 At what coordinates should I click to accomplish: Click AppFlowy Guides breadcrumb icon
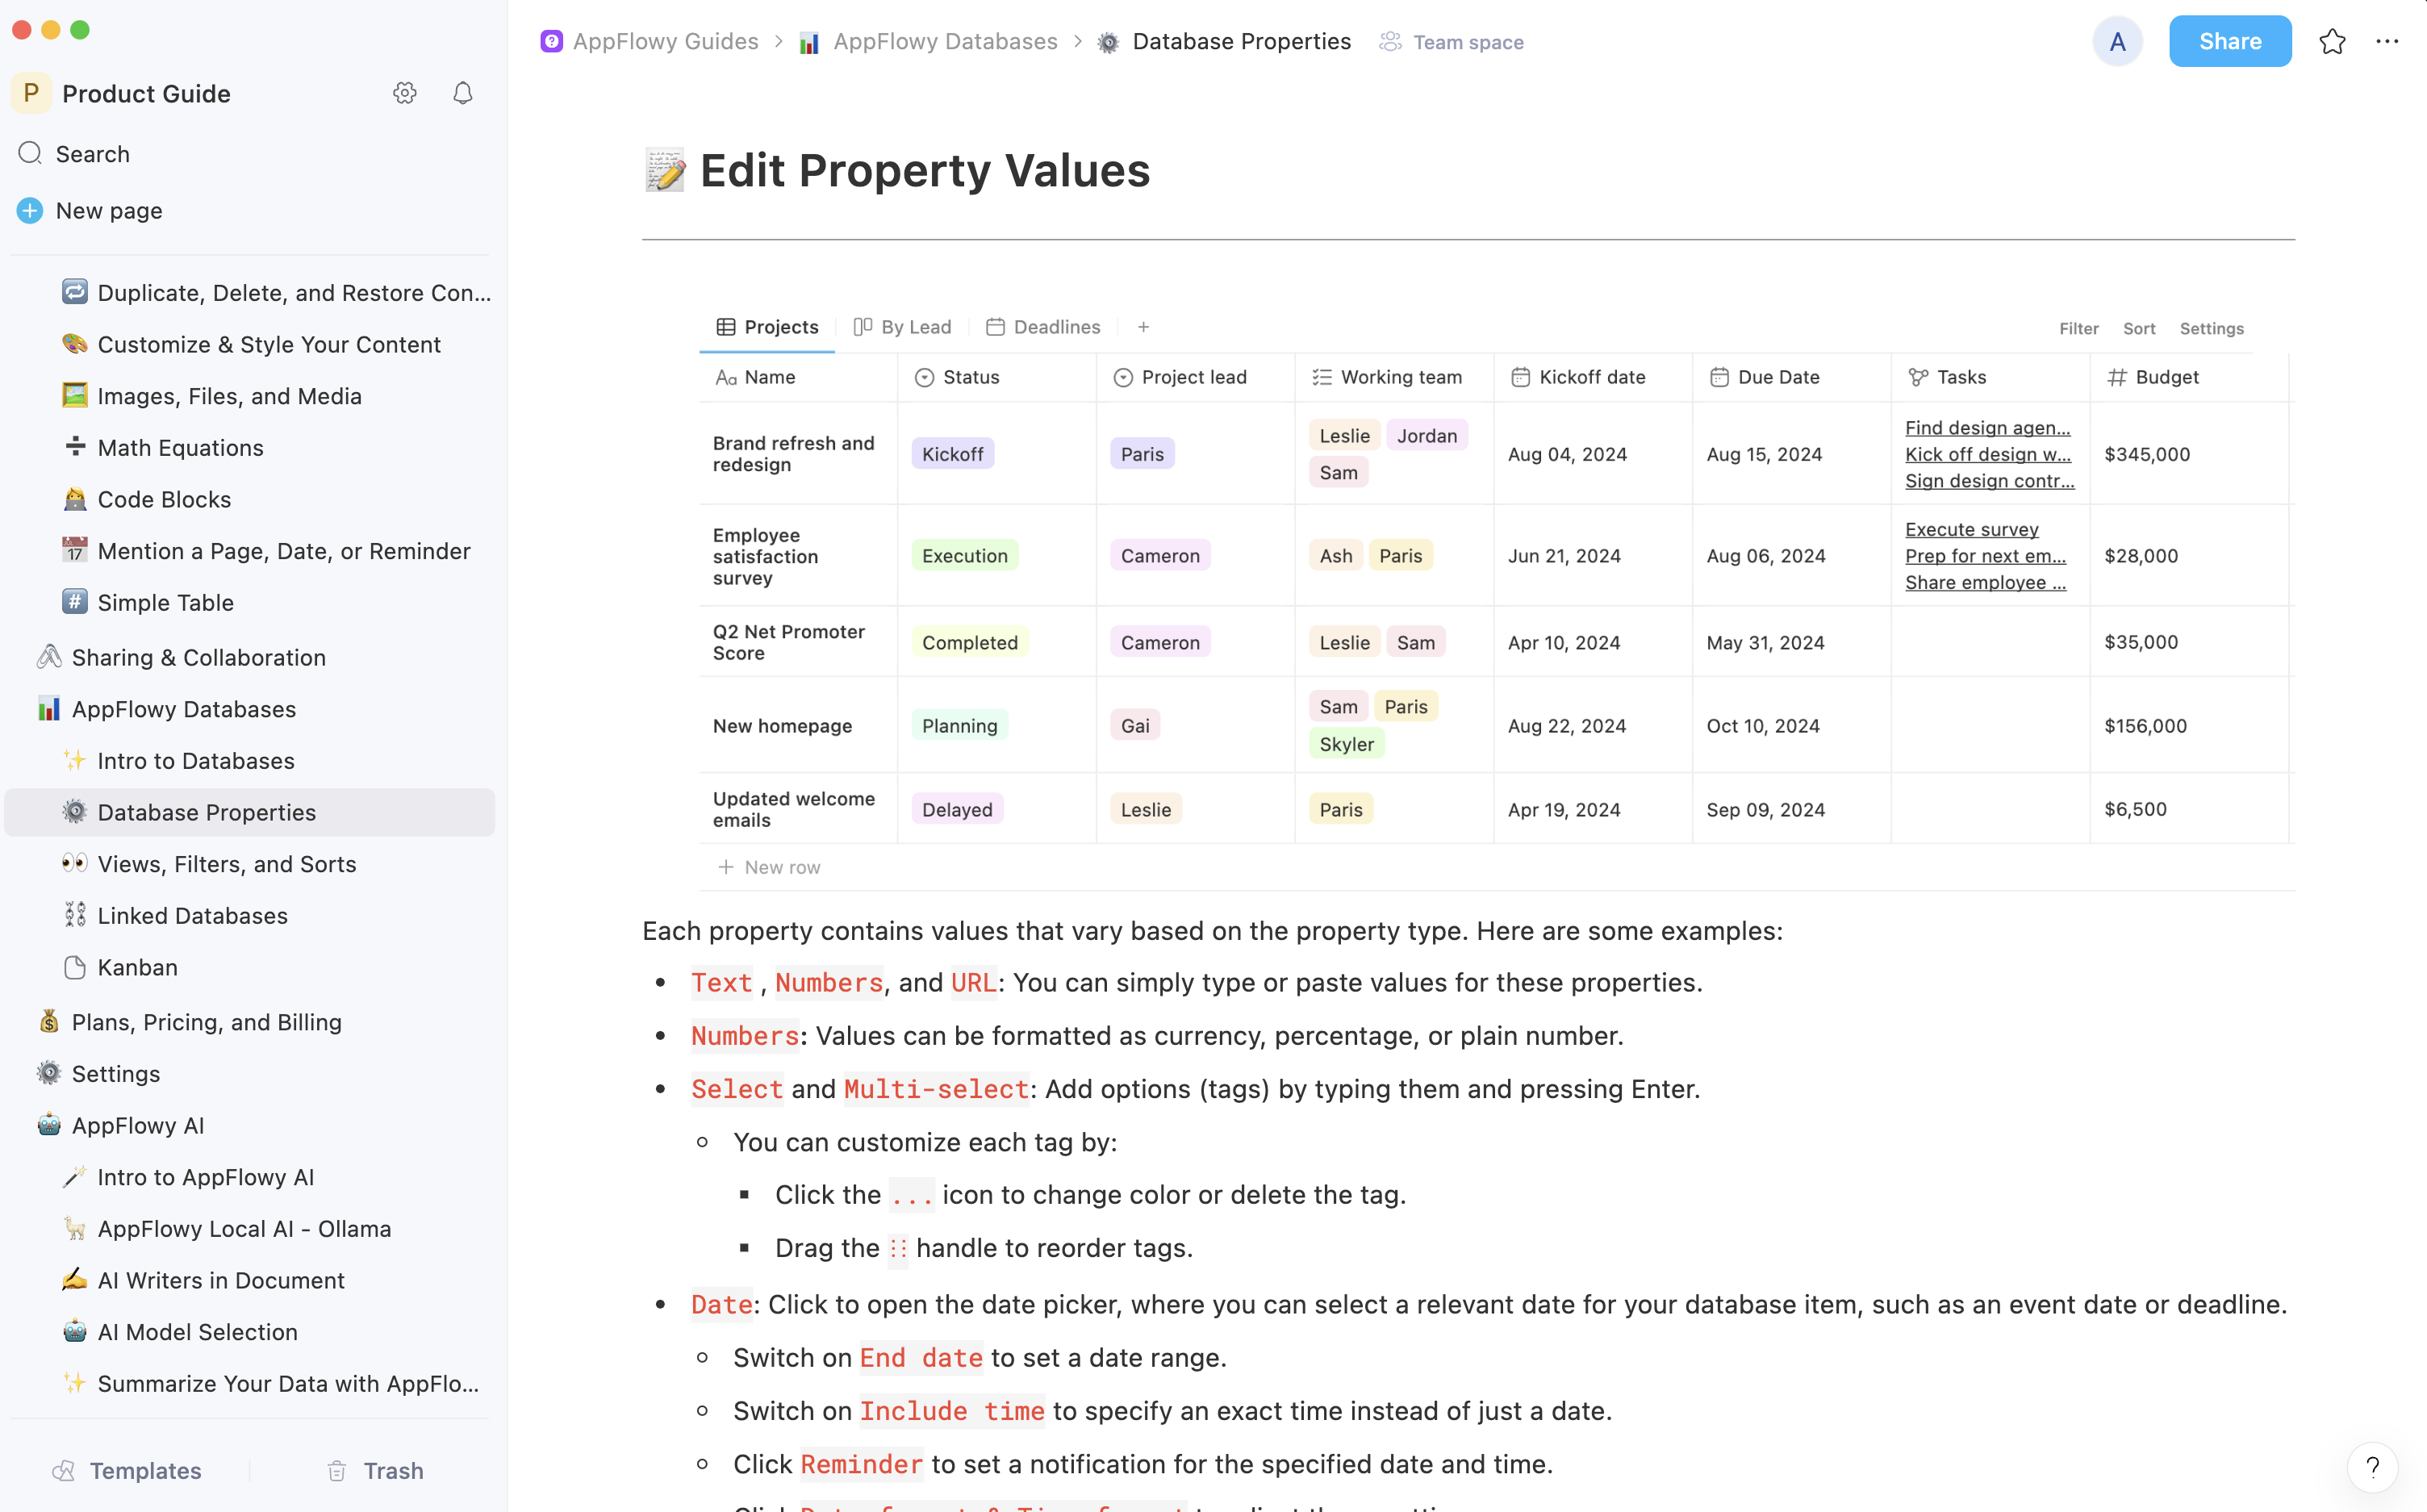pyautogui.click(x=551, y=41)
